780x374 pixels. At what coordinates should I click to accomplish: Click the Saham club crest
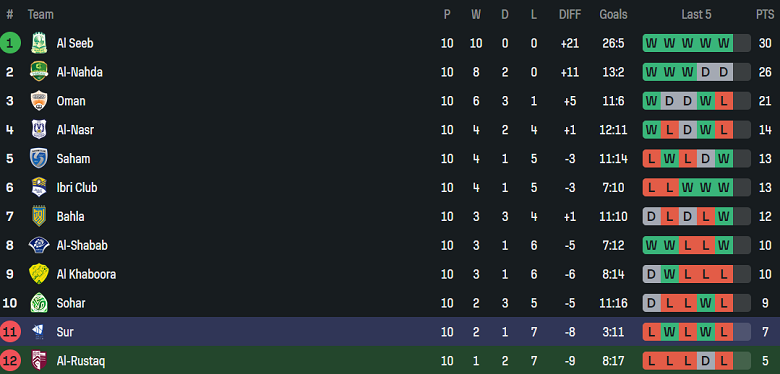pyautogui.click(x=39, y=159)
